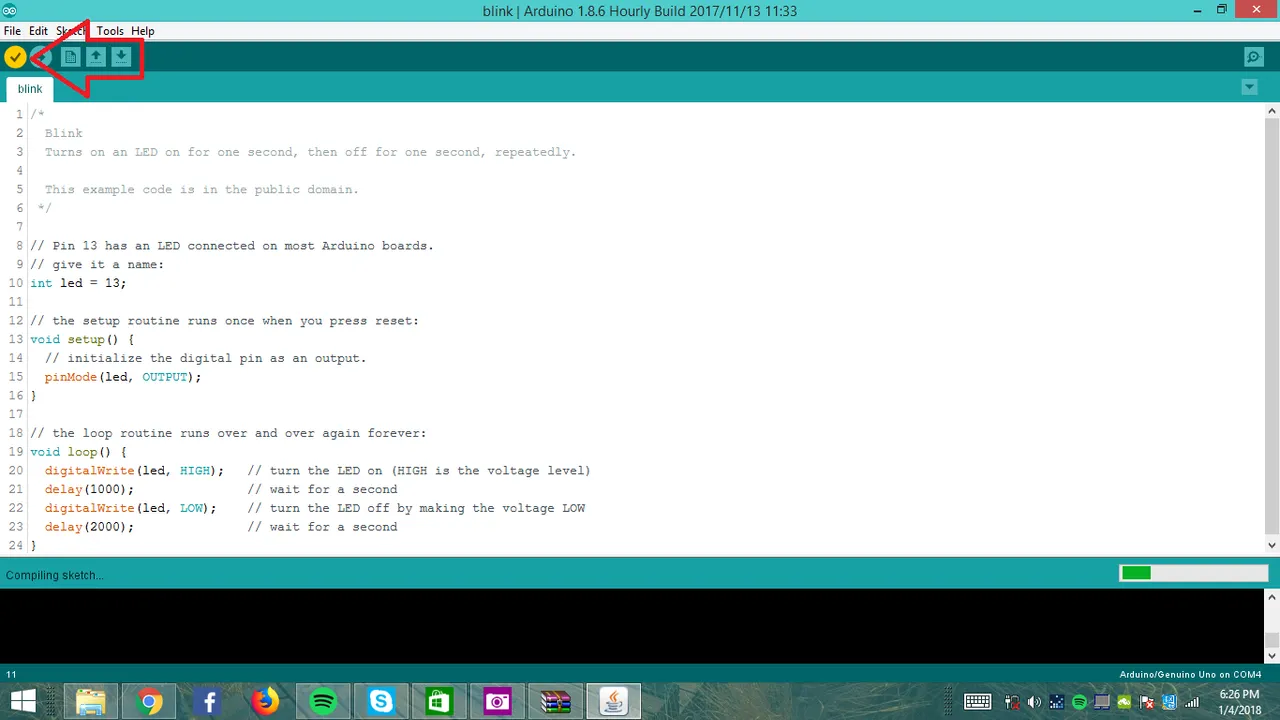This screenshot has height=720, width=1280.
Task: Click the line number 11 status indicator
Action: (11, 675)
